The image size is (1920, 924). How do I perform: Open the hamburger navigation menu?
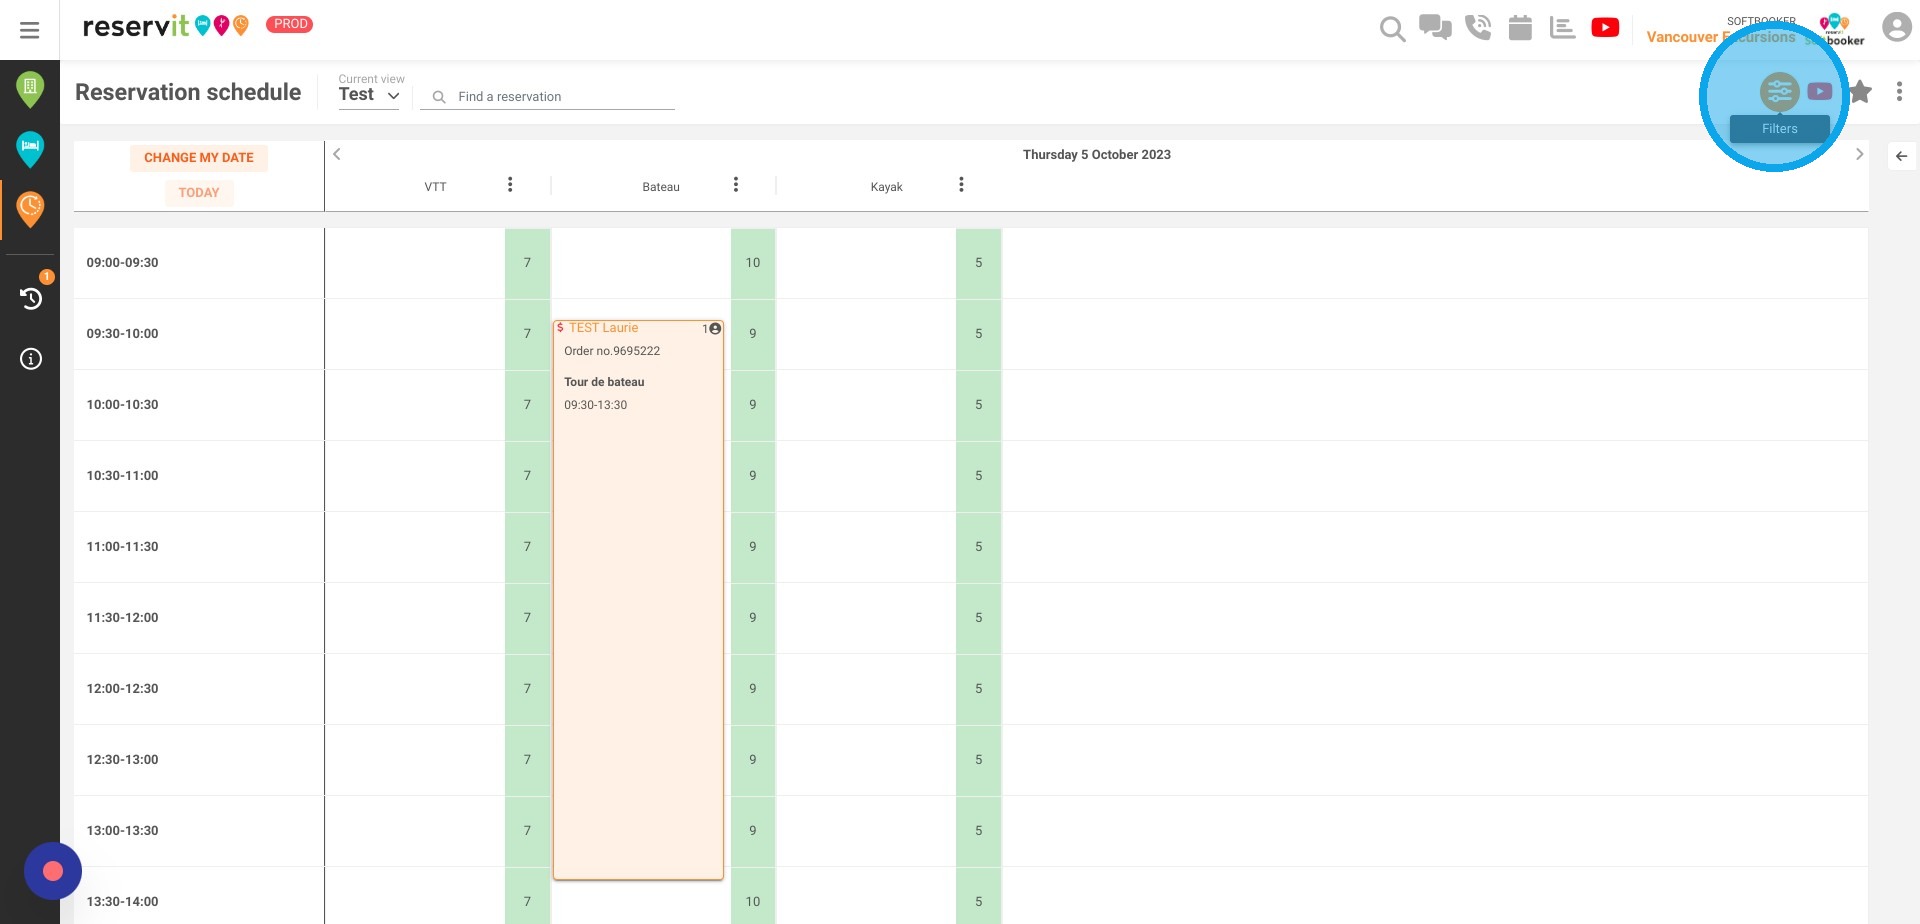(x=30, y=30)
